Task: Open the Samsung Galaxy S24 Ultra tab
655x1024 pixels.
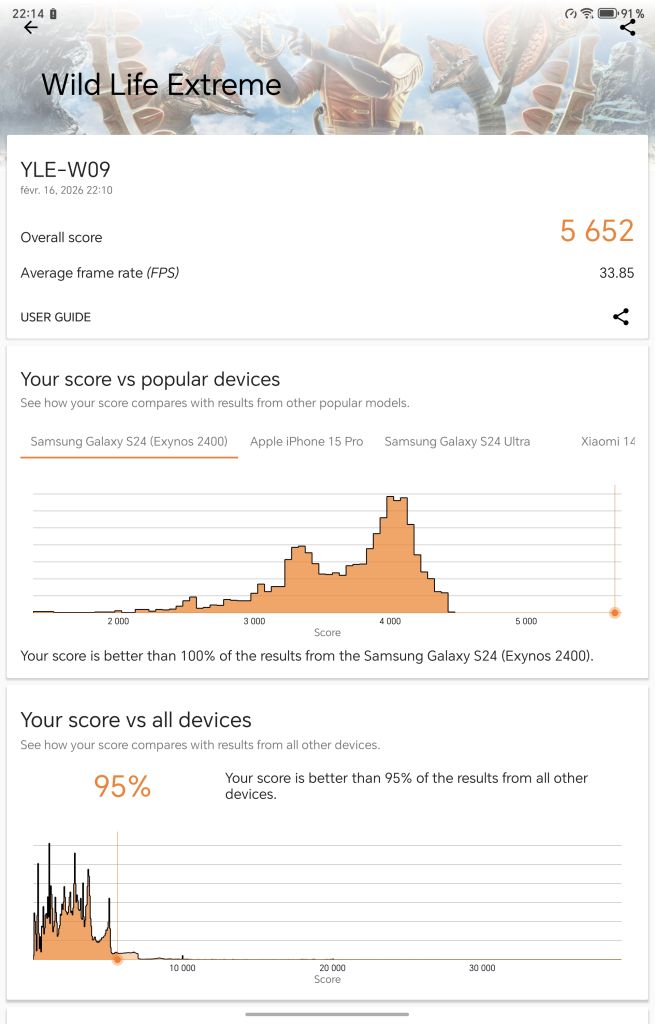Action: tap(457, 441)
